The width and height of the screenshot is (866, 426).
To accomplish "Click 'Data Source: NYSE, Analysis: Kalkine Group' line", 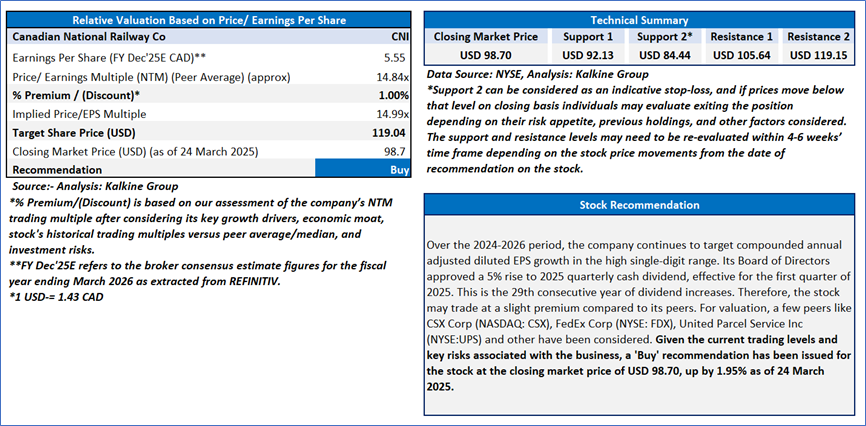I will pyautogui.click(x=537, y=73).
